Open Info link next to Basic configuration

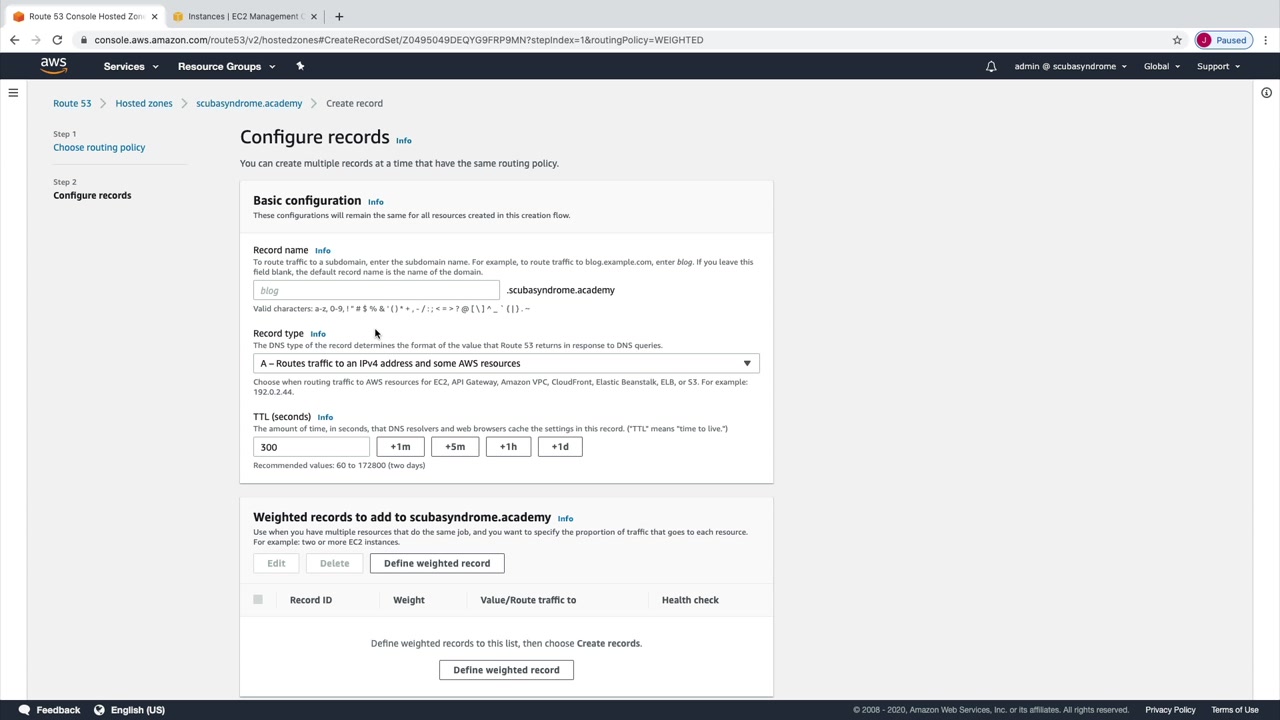click(376, 202)
